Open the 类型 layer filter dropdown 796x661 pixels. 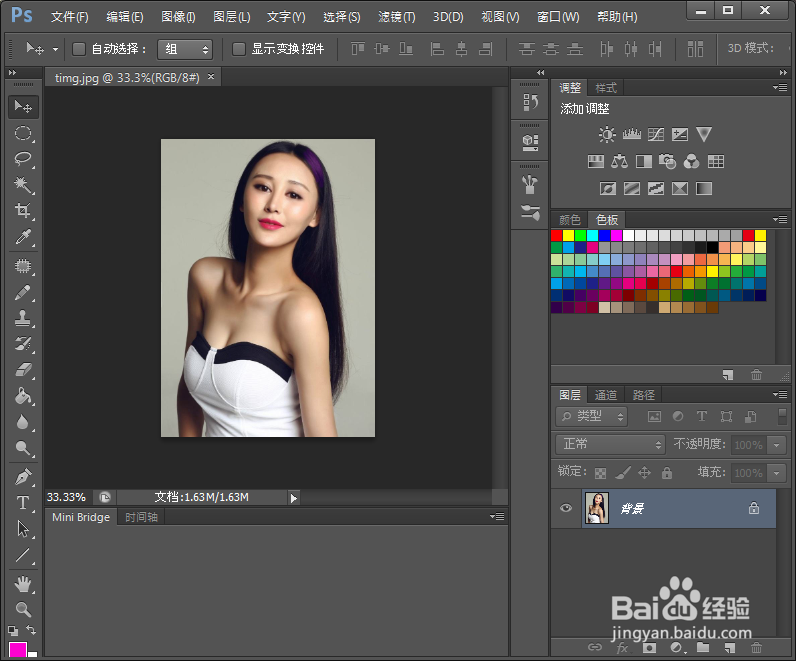591,417
